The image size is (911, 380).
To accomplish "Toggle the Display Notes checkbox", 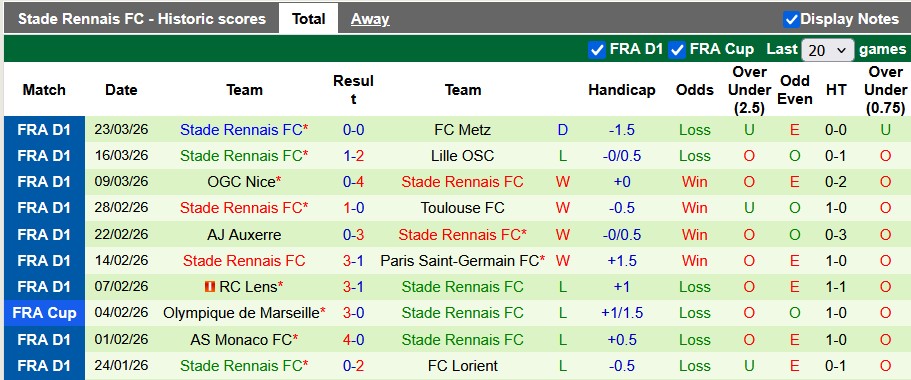I will coord(791,19).
